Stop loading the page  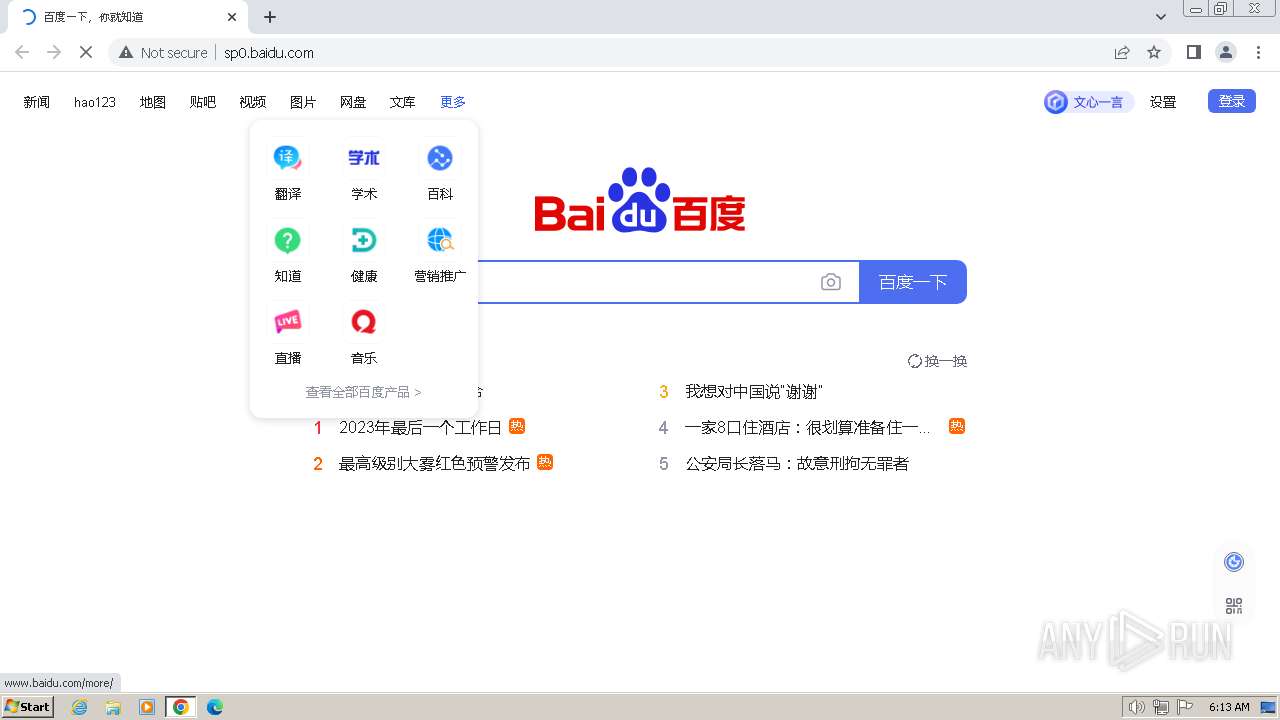(86, 52)
